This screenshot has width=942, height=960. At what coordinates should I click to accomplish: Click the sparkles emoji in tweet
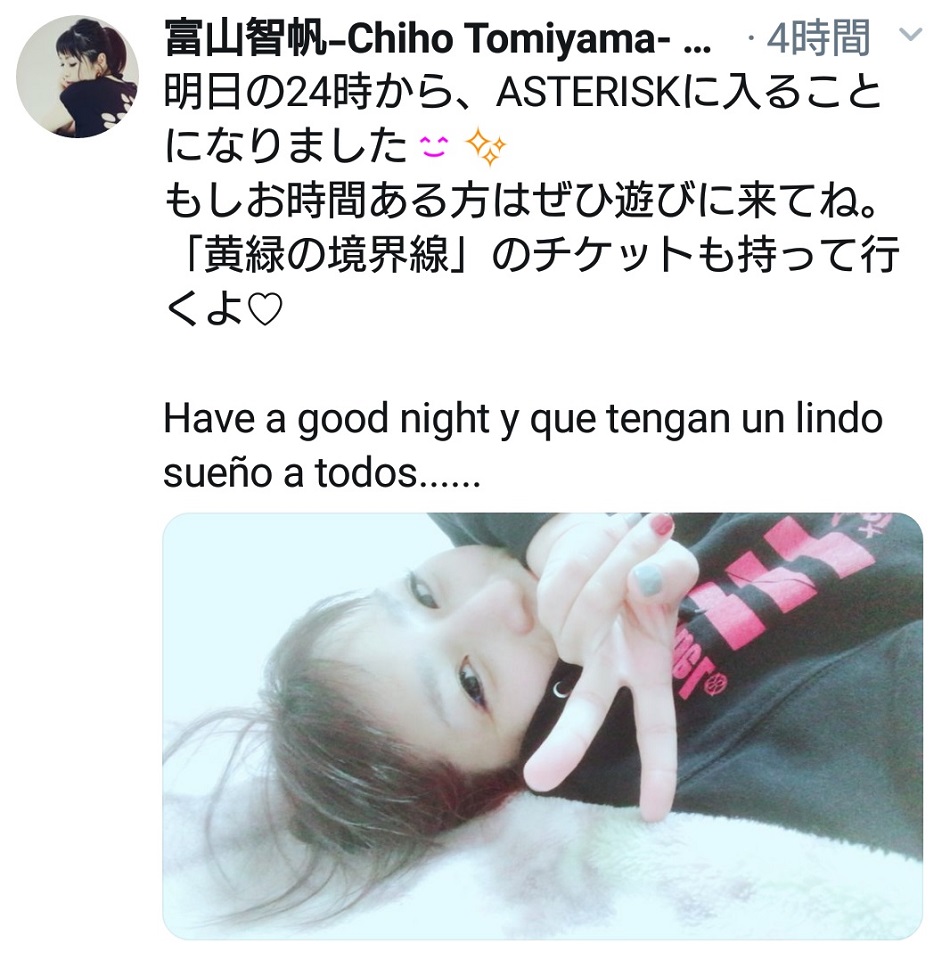487,147
